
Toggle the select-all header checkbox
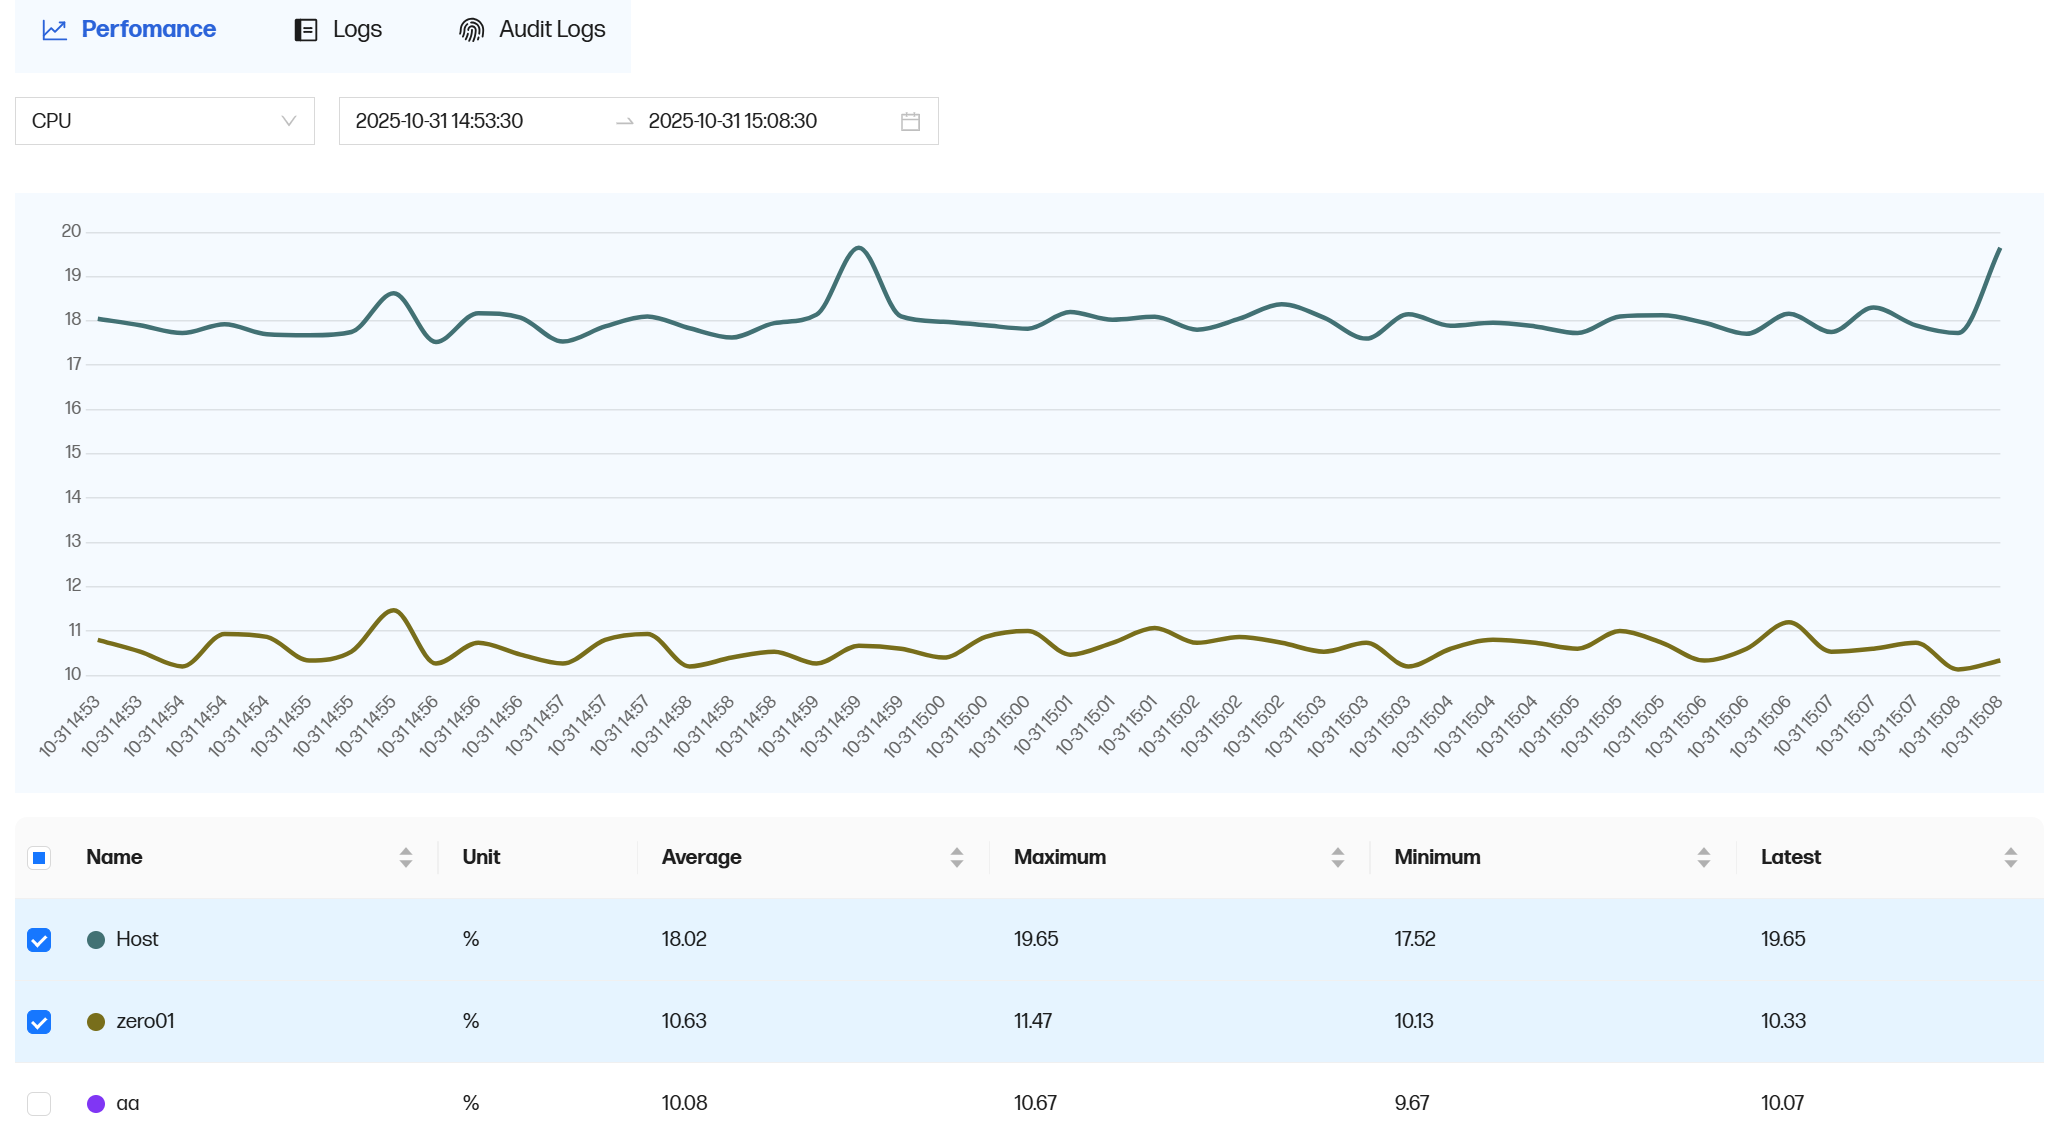point(39,858)
